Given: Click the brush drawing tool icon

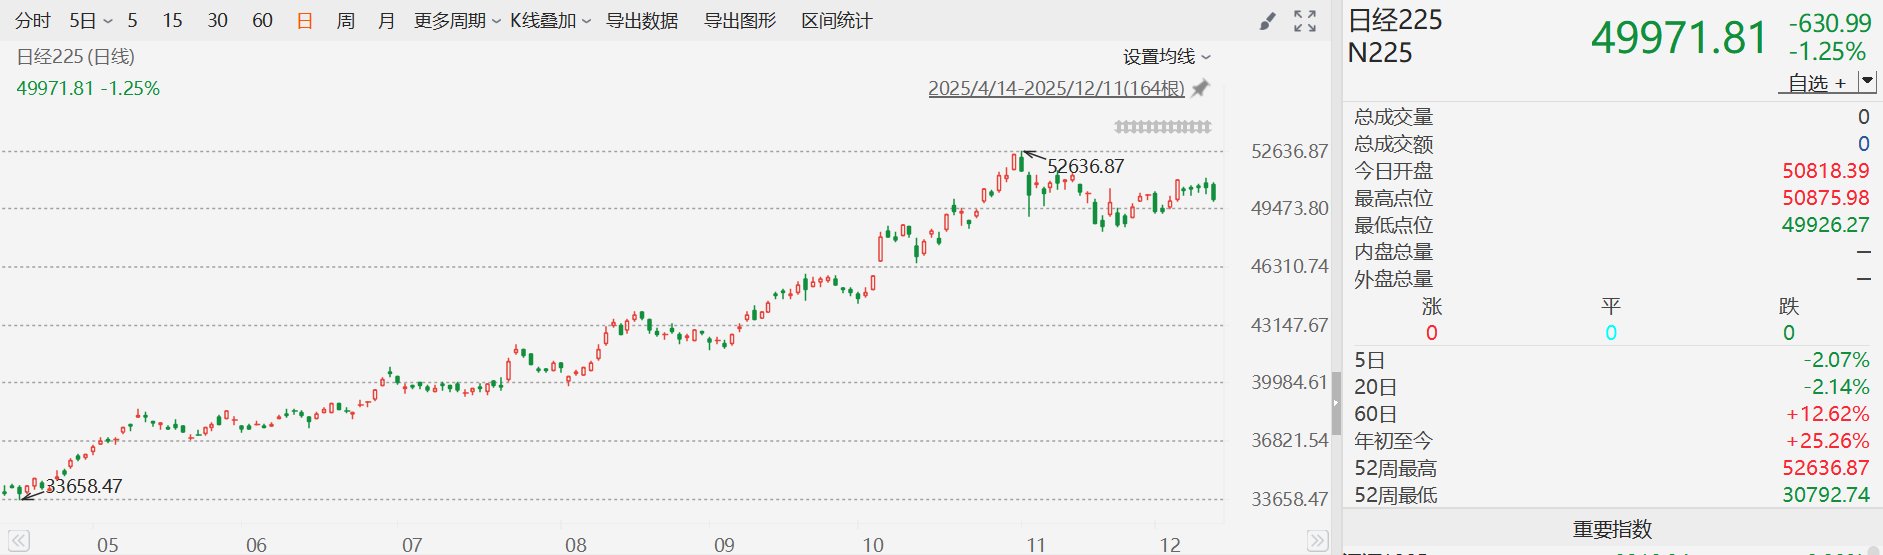Looking at the screenshot, I should tap(1267, 21).
